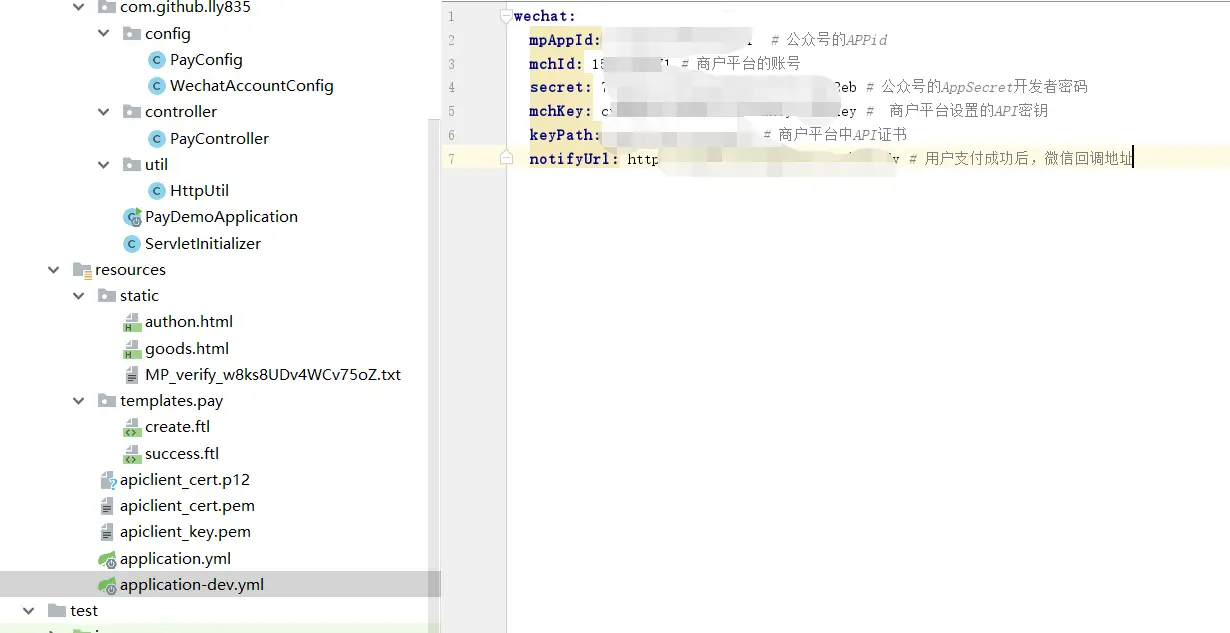Click the test folder icon
1230x633 pixels.
57,610
